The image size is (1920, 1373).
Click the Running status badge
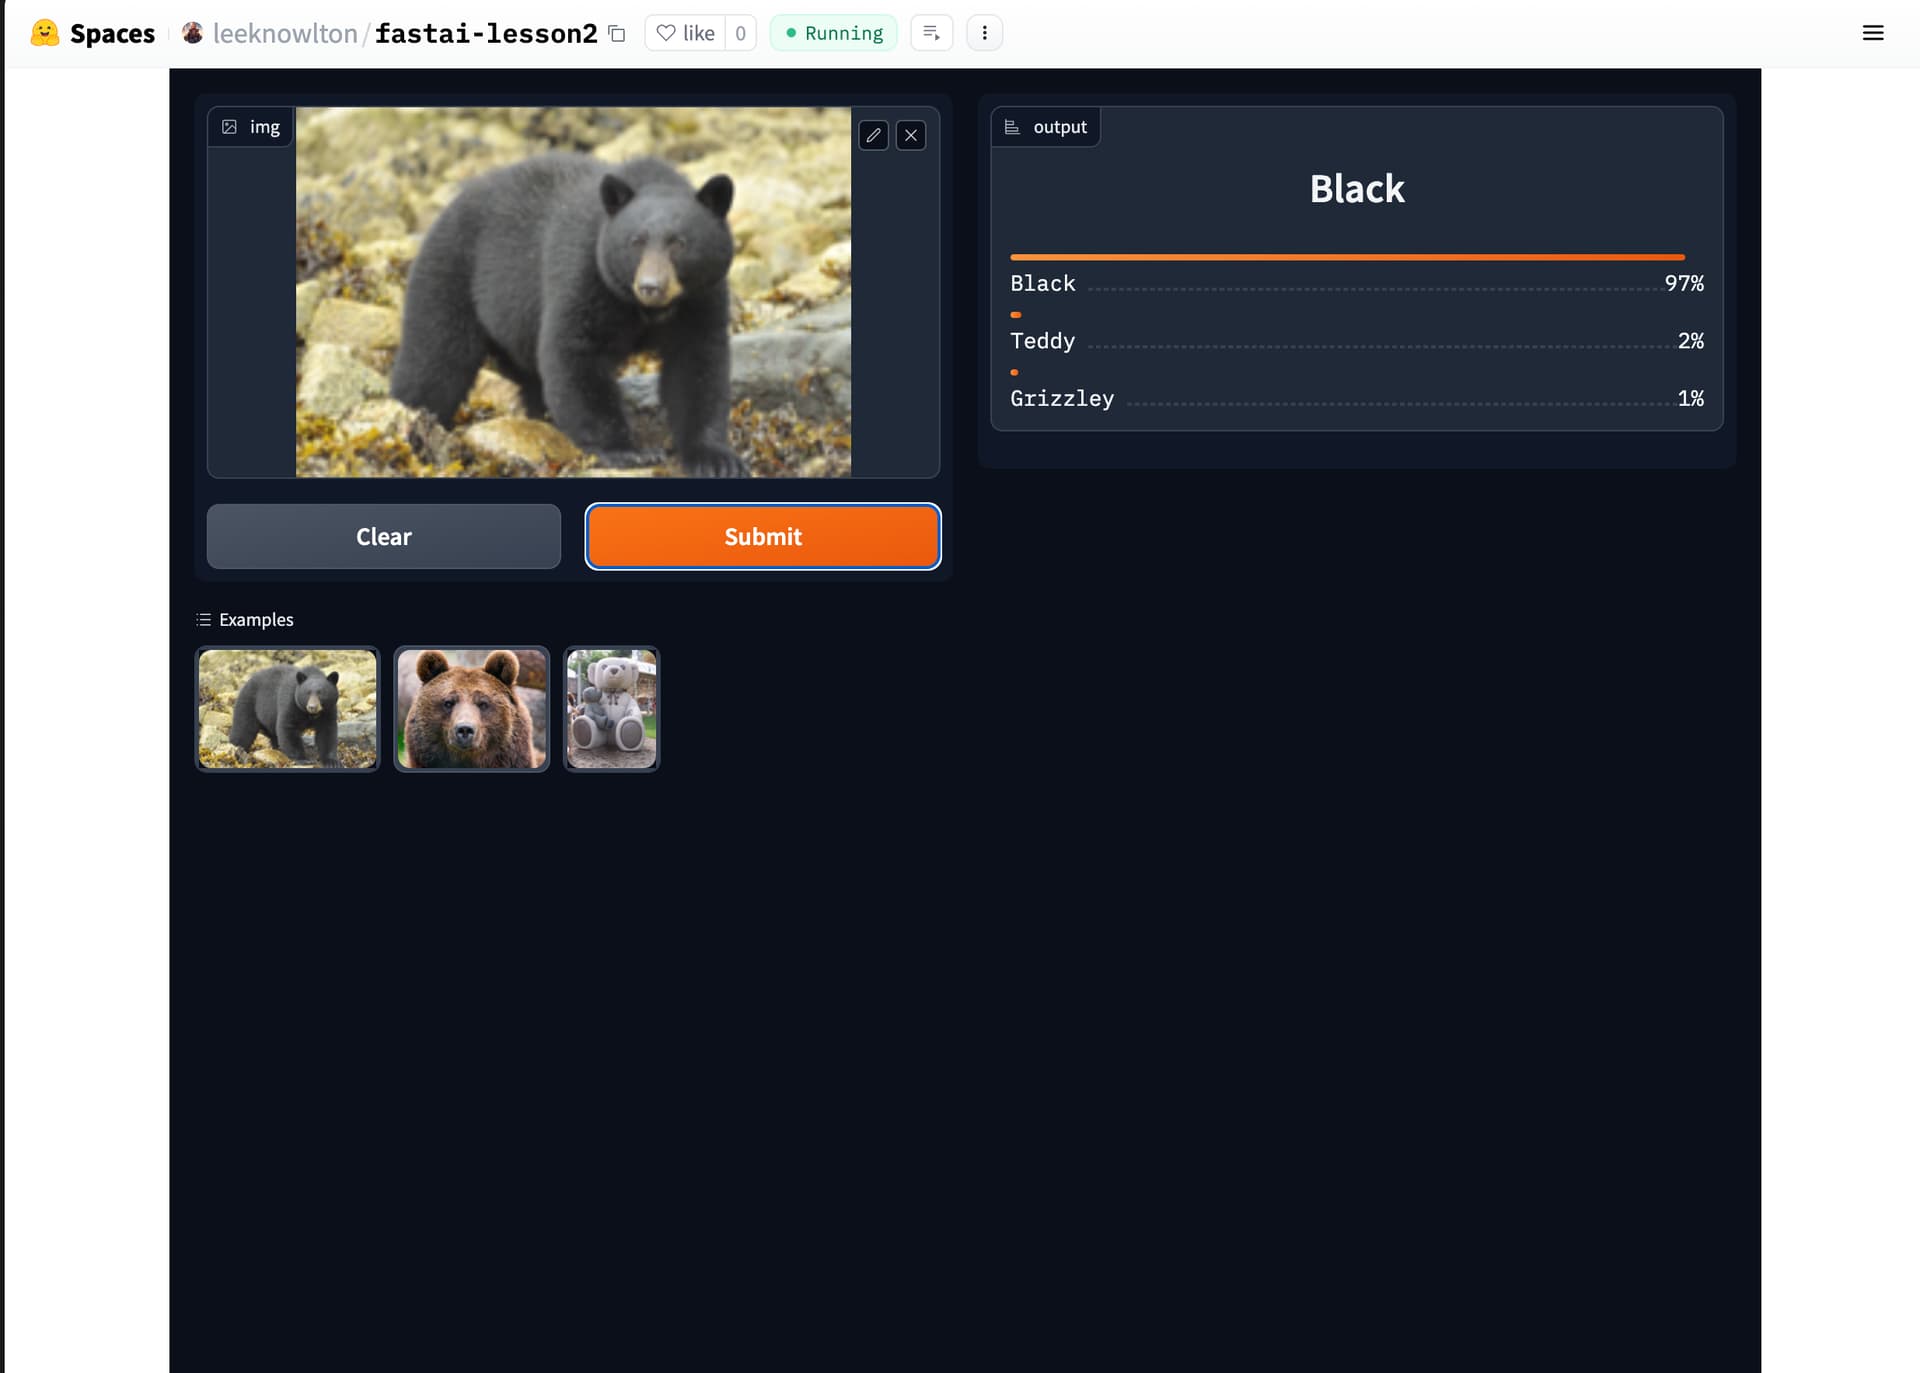(833, 33)
